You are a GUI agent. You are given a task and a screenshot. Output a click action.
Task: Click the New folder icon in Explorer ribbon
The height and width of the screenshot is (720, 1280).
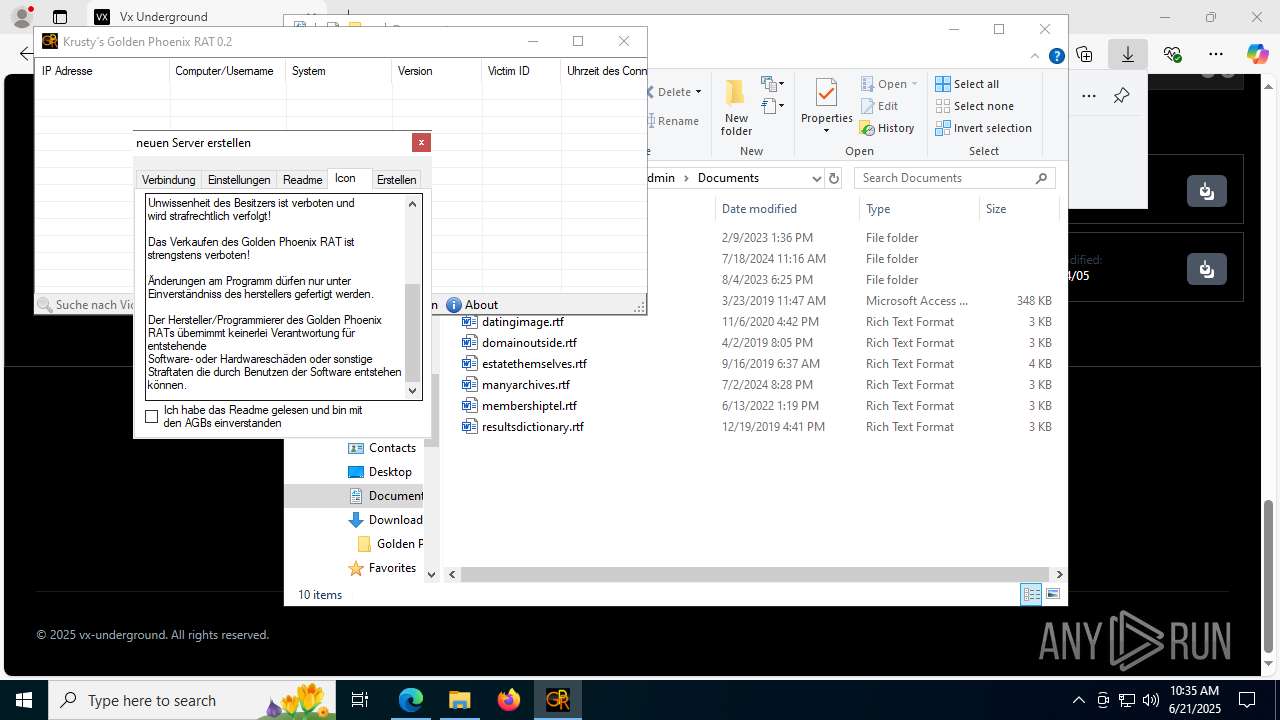point(736,92)
